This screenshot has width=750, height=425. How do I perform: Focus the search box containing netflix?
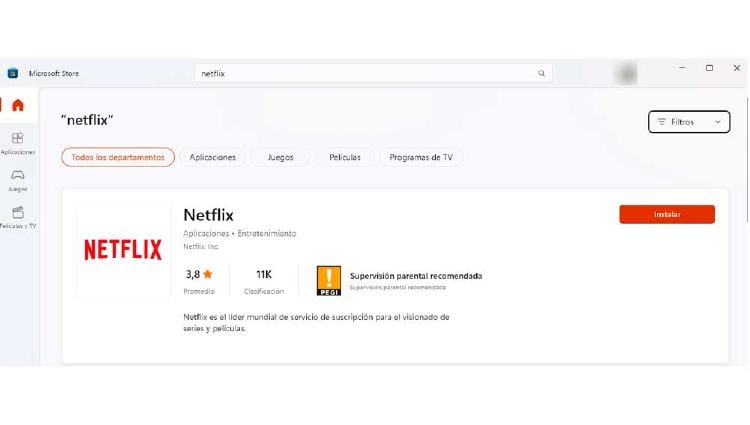click(373, 74)
